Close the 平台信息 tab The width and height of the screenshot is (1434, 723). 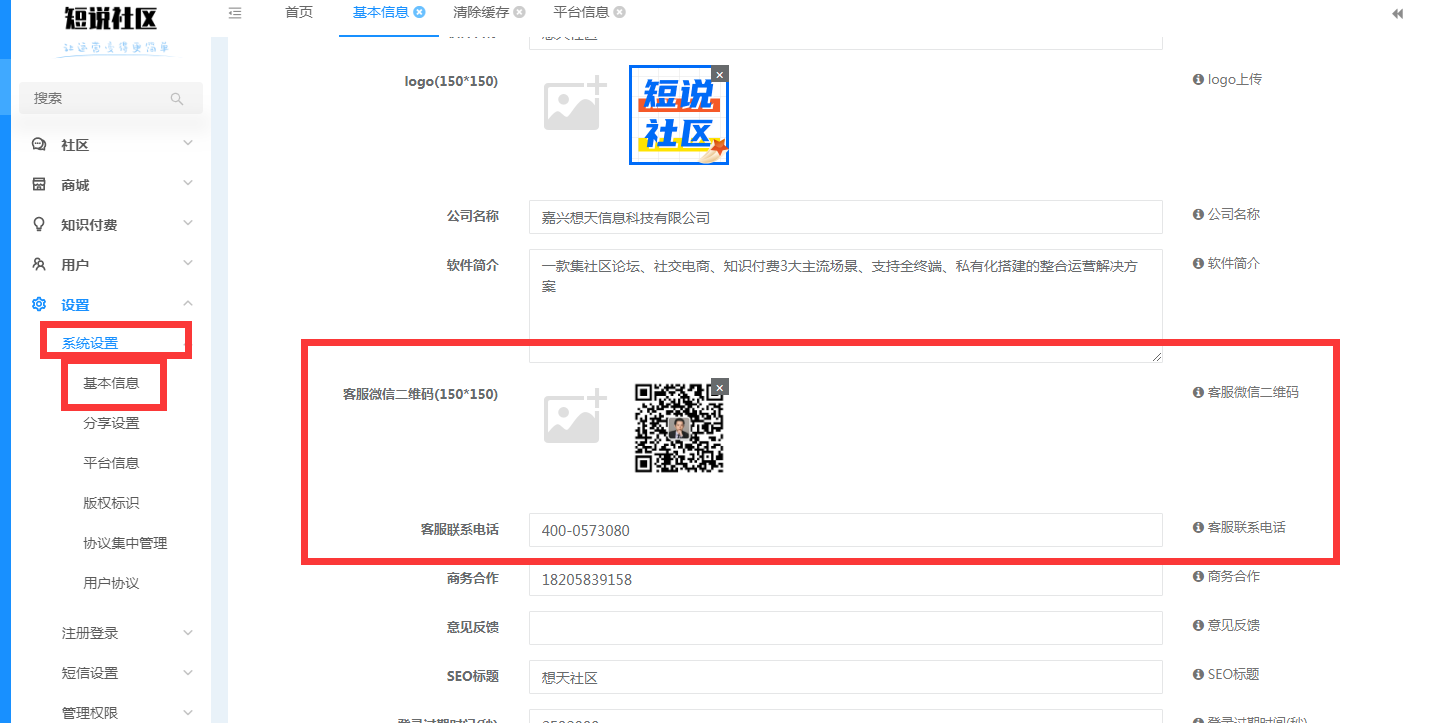pyautogui.click(x=619, y=13)
